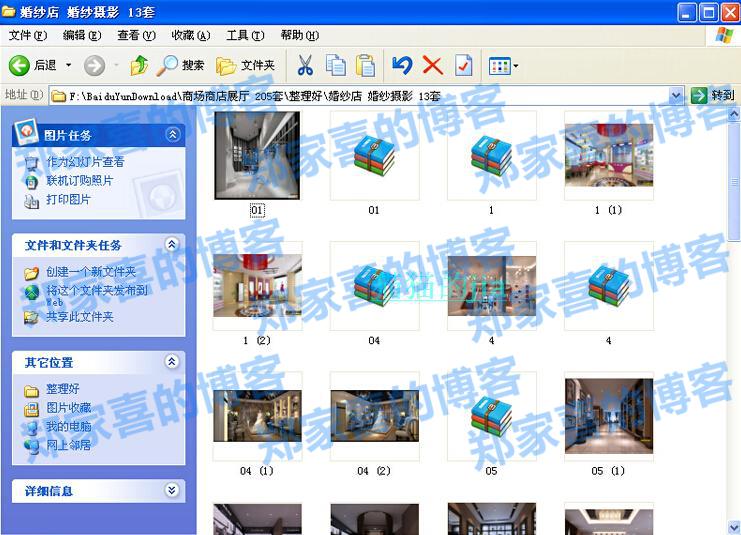
Task: Collapse the 其它位置 panel
Action: [x=172, y=362]
